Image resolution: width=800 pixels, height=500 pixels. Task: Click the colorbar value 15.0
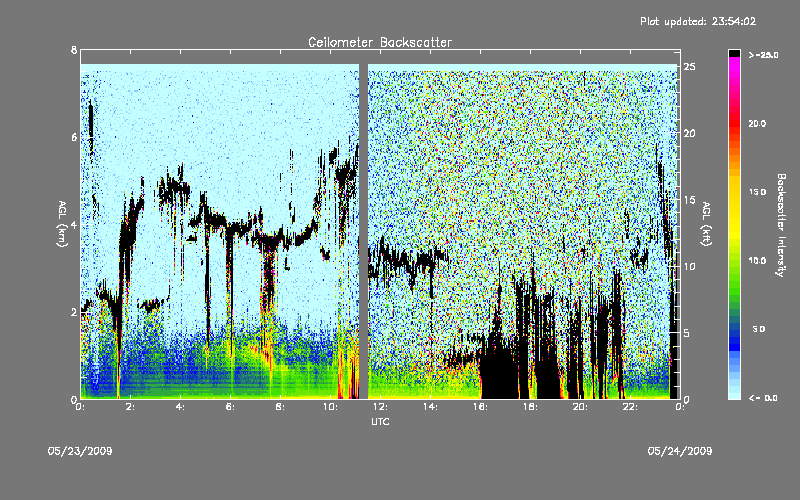(757, 192)
